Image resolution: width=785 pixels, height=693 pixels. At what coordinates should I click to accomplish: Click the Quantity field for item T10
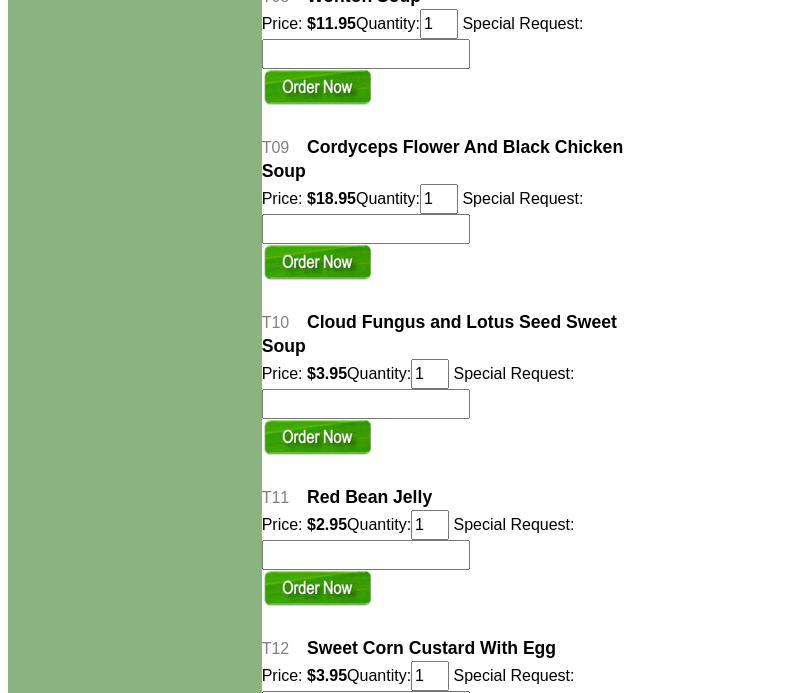point(429,374)
